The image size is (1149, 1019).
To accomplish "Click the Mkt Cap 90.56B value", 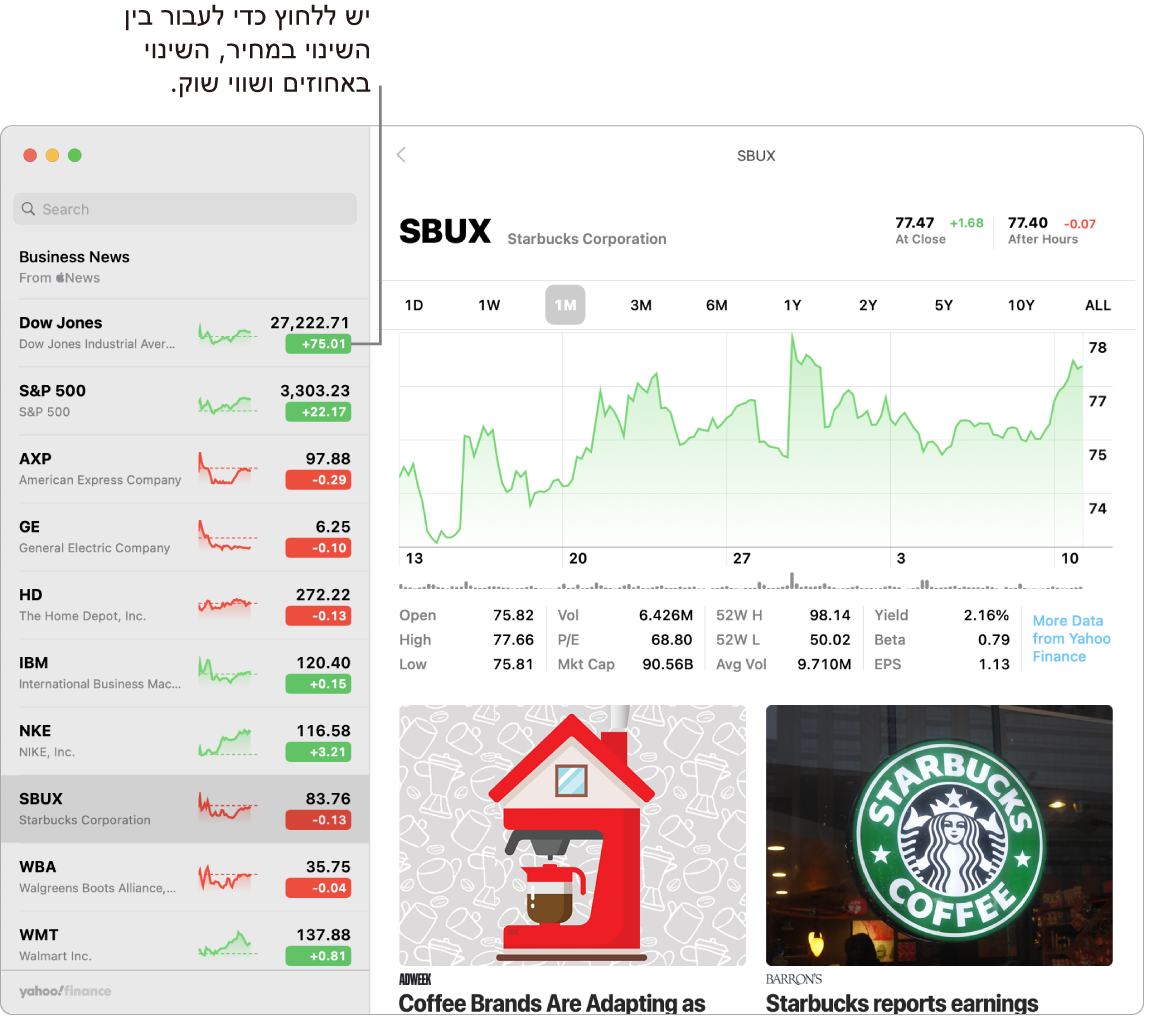I will [668, 664].
